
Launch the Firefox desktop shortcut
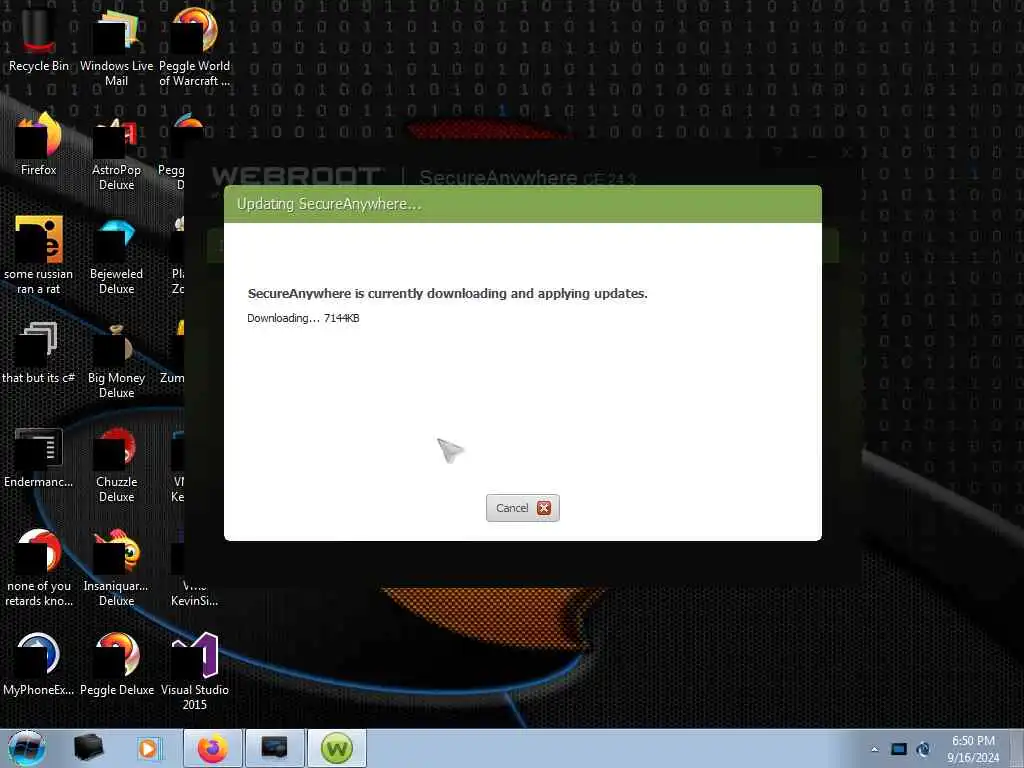[x=39, y=144]
